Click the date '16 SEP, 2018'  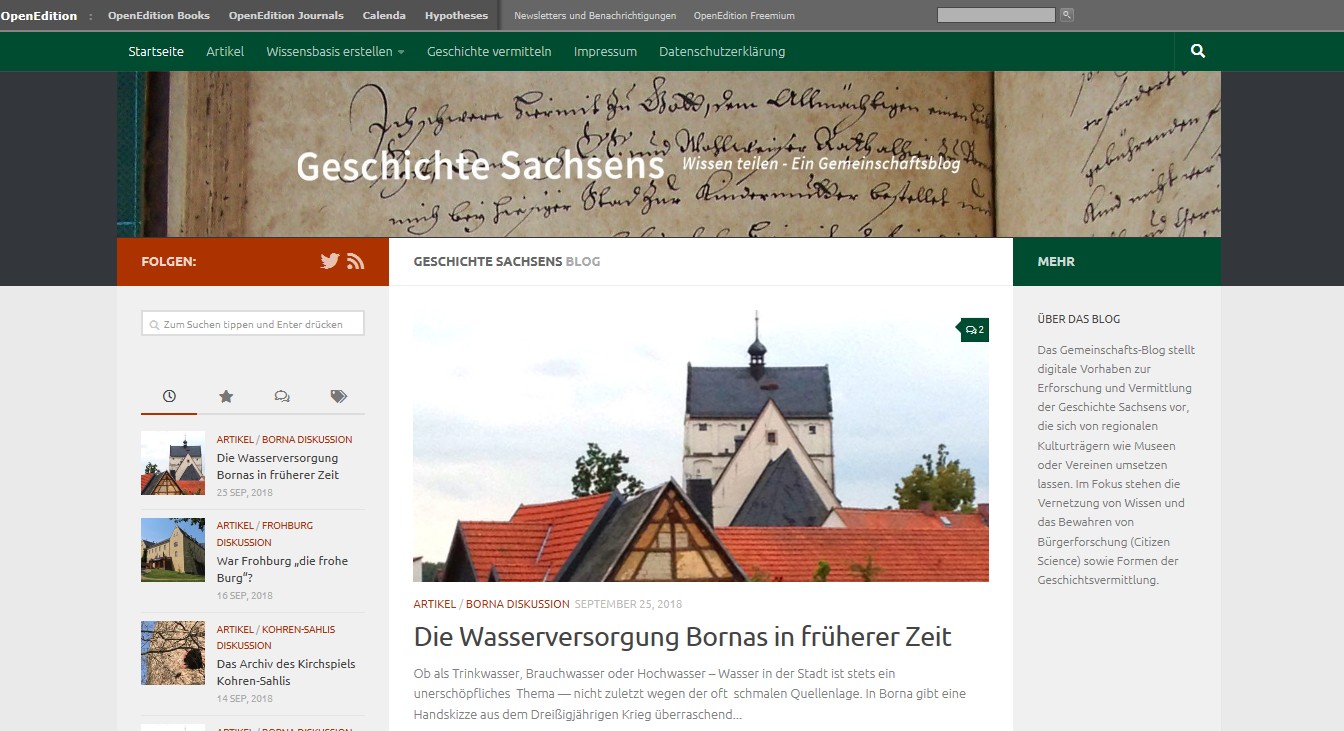[x=245, y=596]
